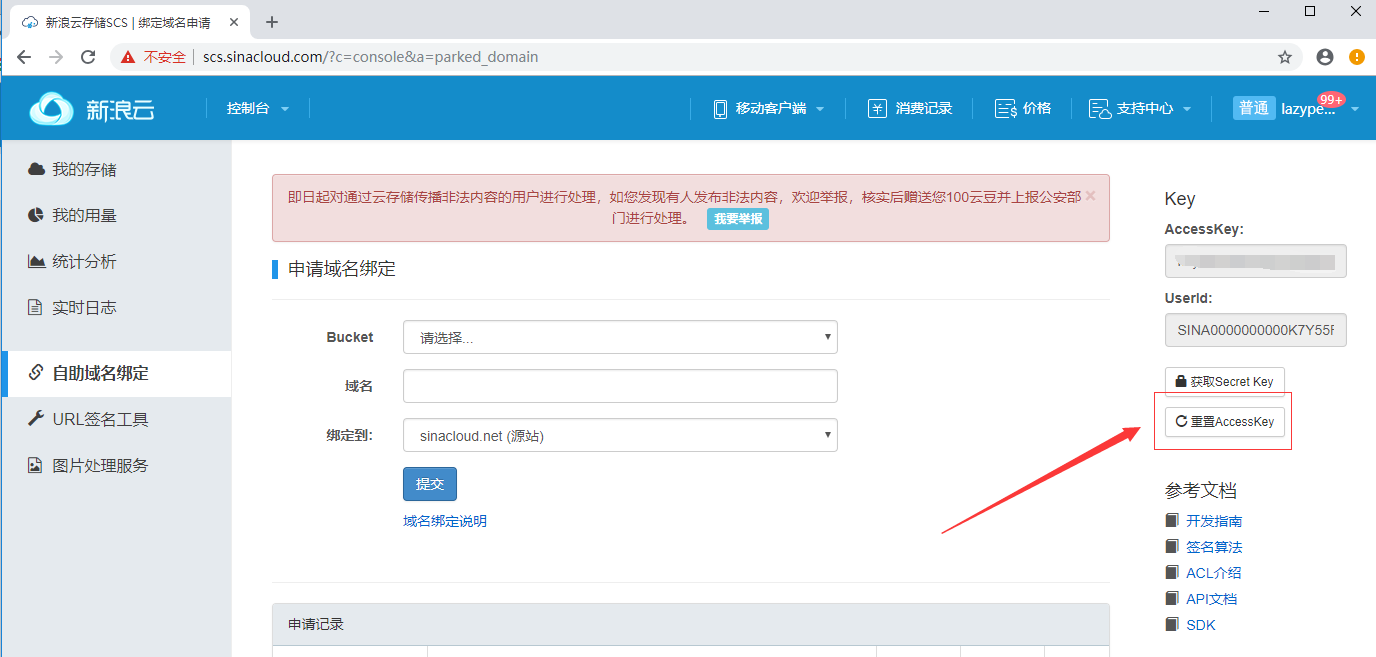1376x657 pixels.
Task: Expand the 支持中心 dropdown
Action: (x=1140, y=108)
